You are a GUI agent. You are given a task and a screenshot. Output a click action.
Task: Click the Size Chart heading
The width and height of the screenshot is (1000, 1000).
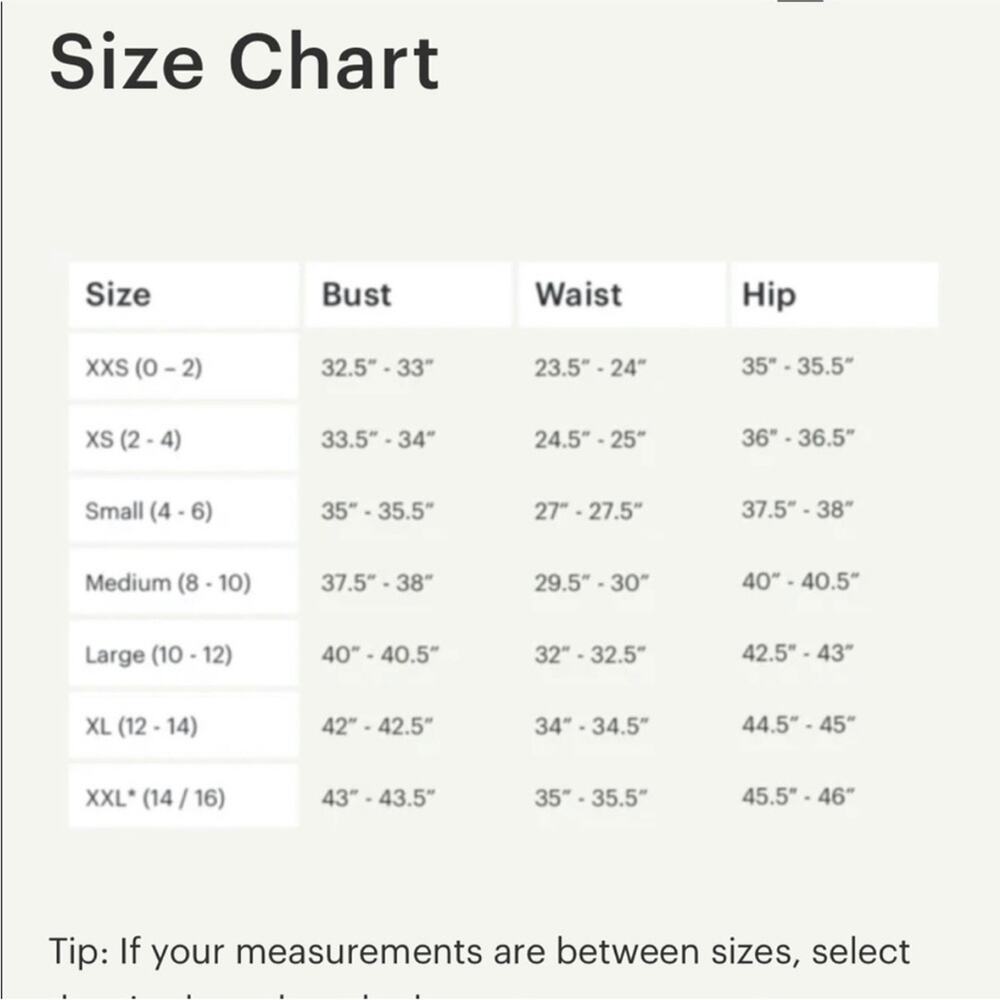[x=244, y=60]
